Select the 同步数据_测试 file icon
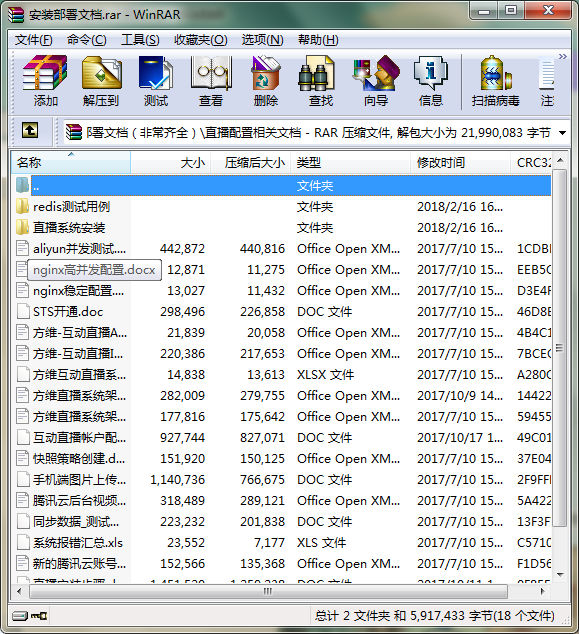The image size is (579, 634). click(x=23, y=522)
